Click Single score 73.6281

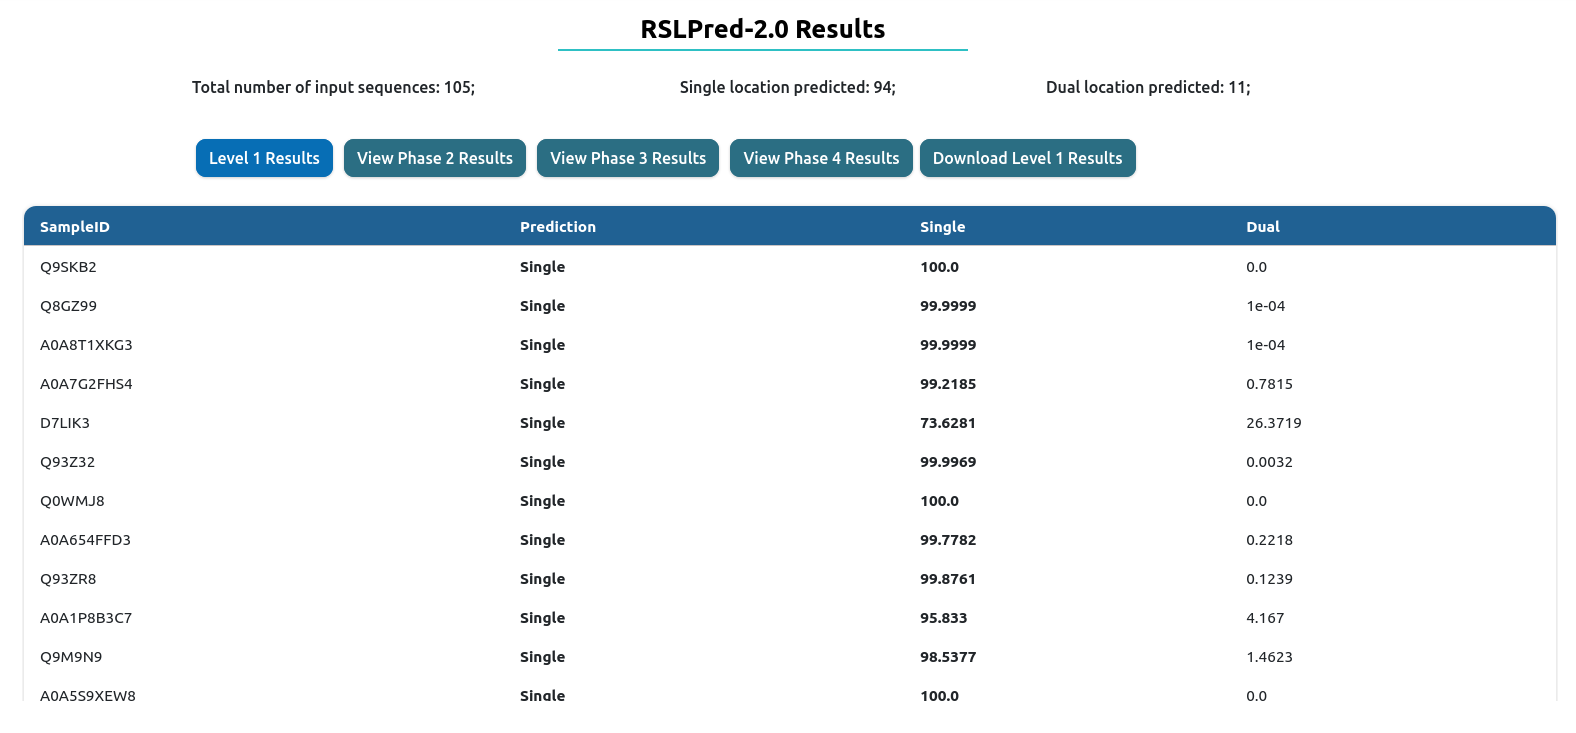[947, 423]
